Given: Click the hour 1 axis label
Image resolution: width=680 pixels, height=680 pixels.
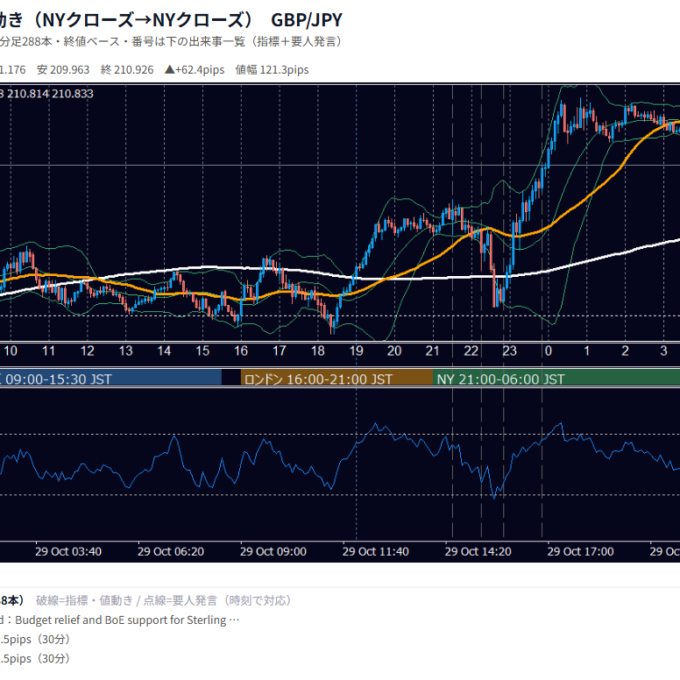Looking at the screenshot, I should click(x=587, y=351).
